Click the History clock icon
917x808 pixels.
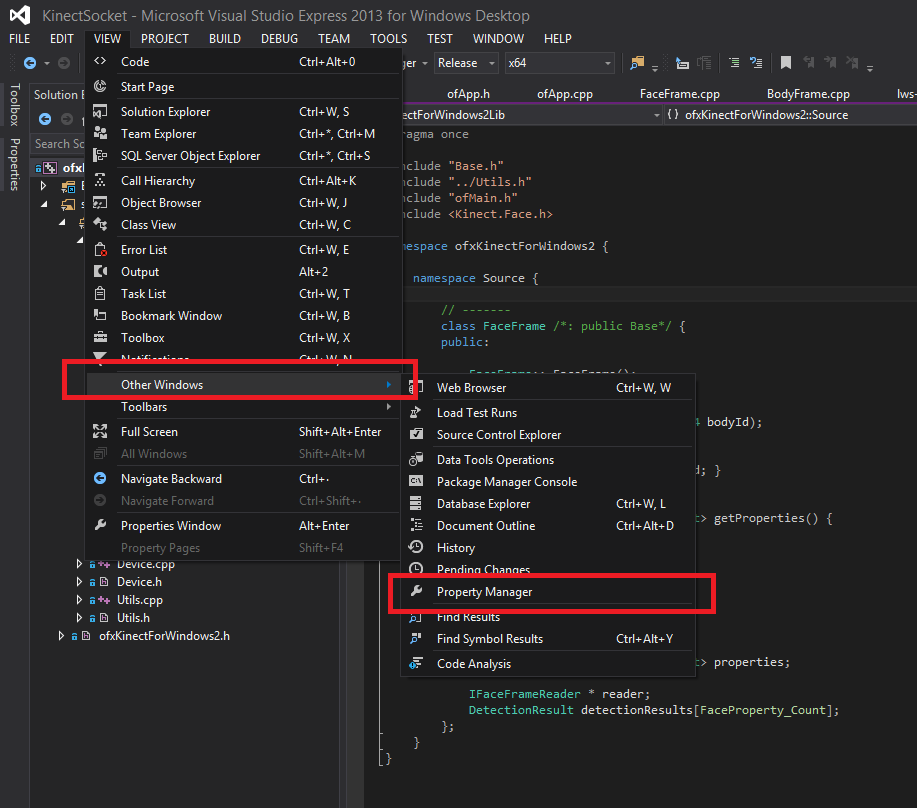[416, 547]
